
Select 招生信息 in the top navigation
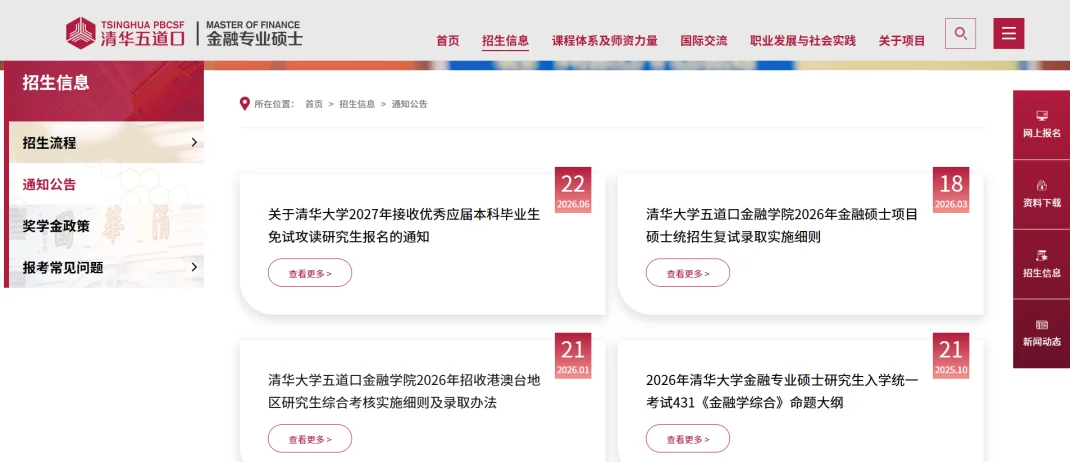pyautogui.click(x=505, y=41)
